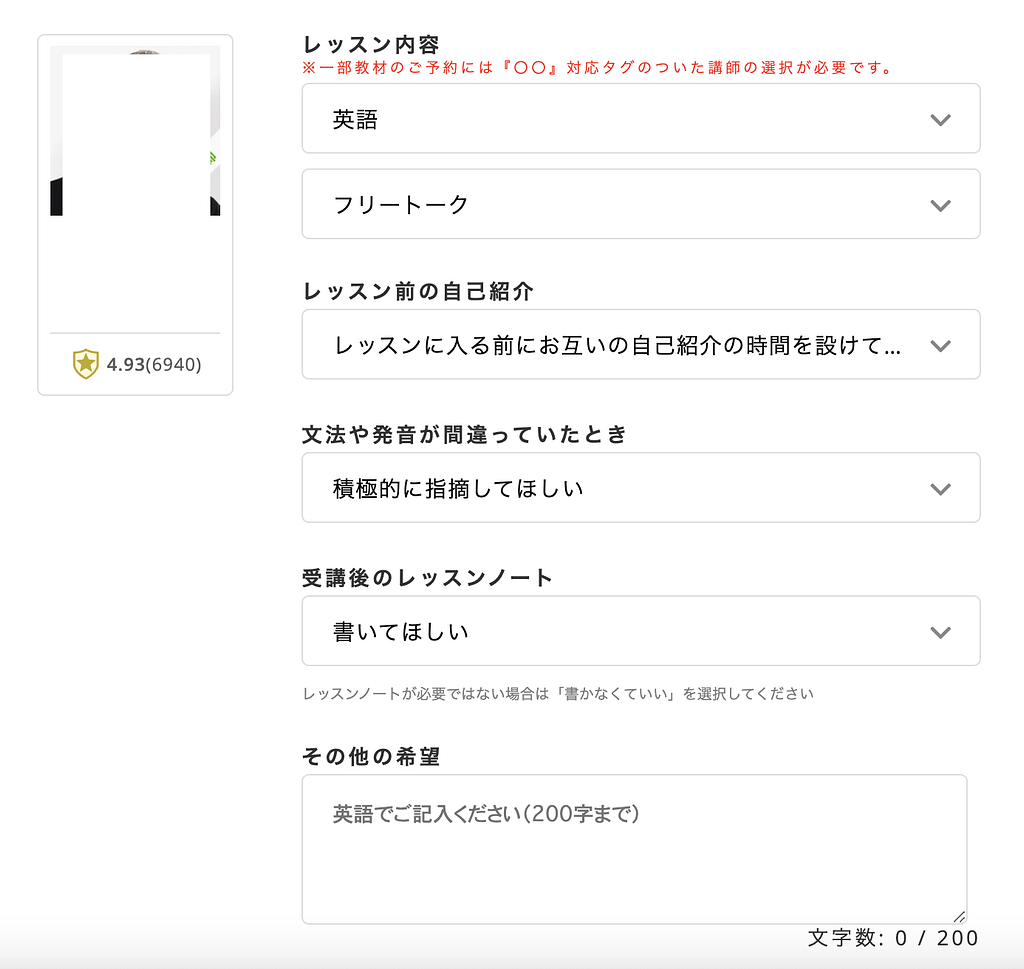Viewport: 1024px width, 969px height.
Task: Click the note below the レッスンノート dropdown
Action: 559,693
